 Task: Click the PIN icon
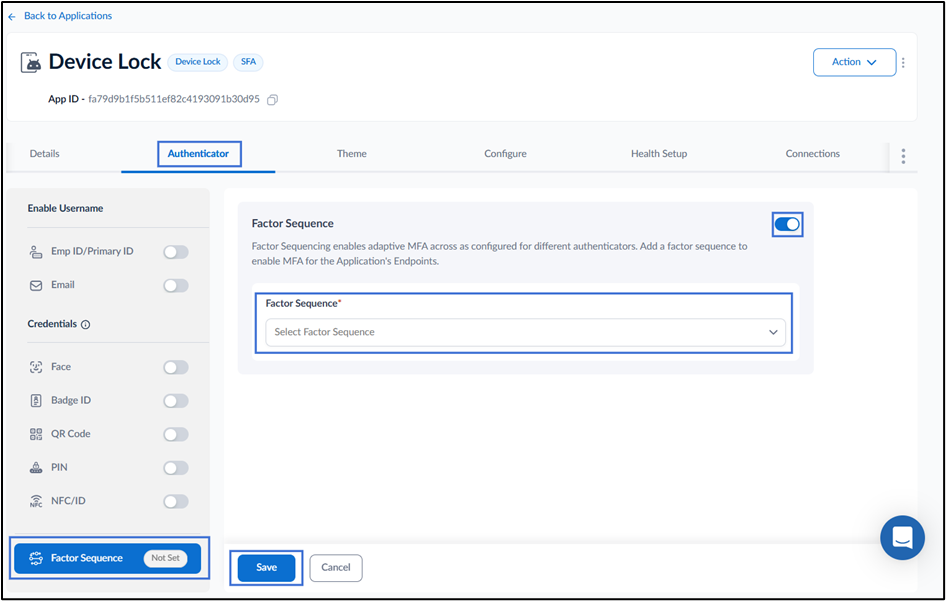[x=36, y=468]
